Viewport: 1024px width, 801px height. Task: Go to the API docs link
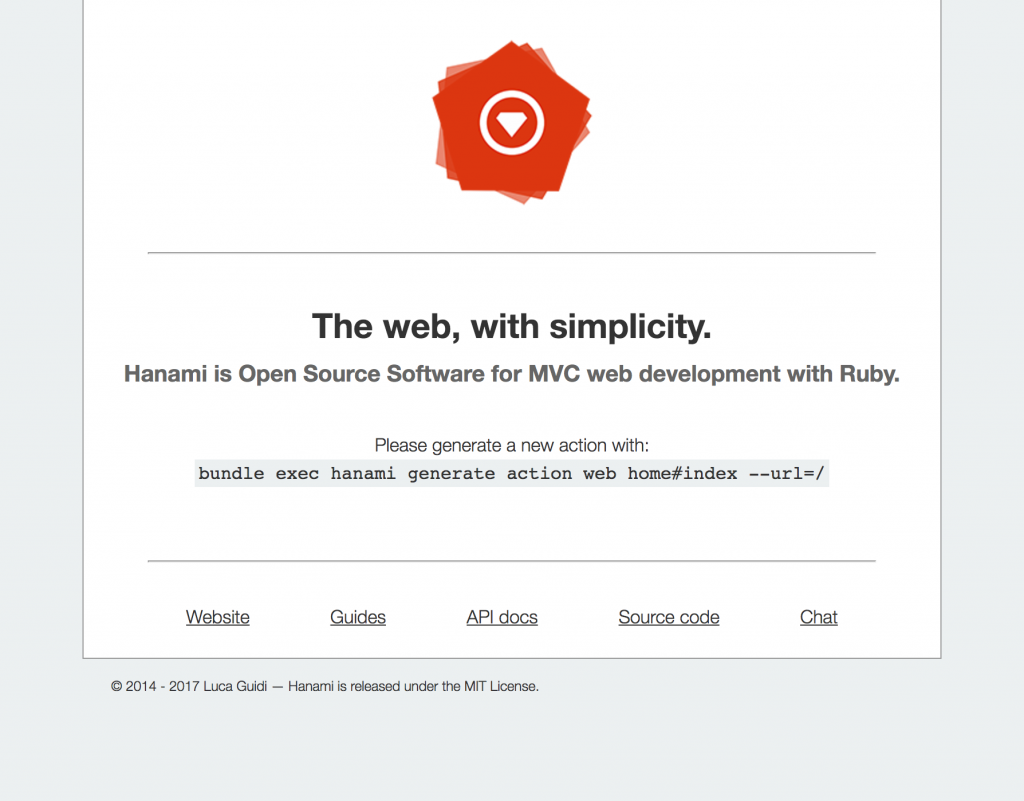pyautogui.click(x=502, y=617)
